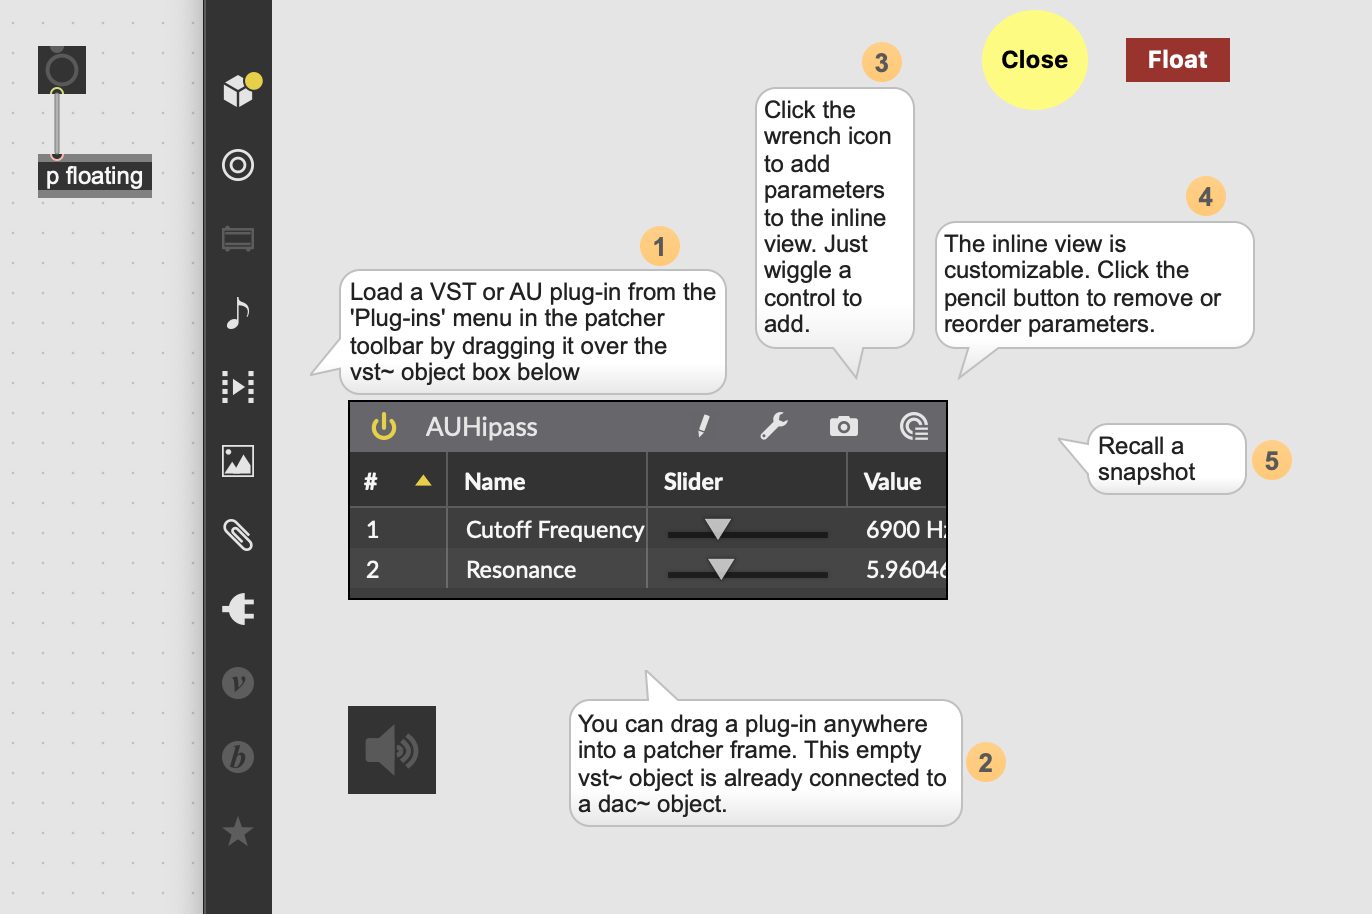Take a snapshot with camera icon

(x=844, y=427)
